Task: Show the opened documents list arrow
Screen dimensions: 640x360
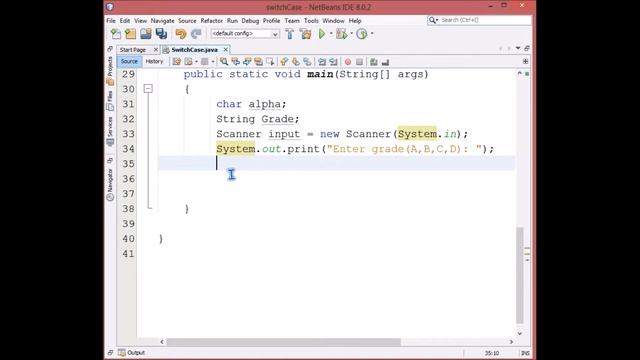Action: 518,48
